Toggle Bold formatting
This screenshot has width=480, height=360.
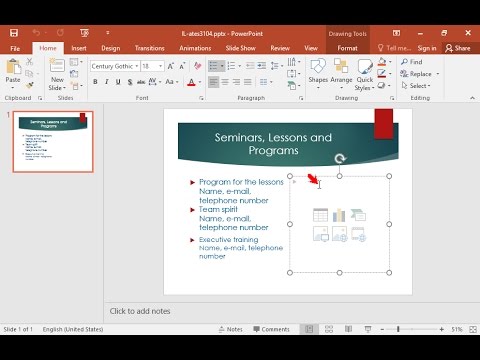coord(95,82)
